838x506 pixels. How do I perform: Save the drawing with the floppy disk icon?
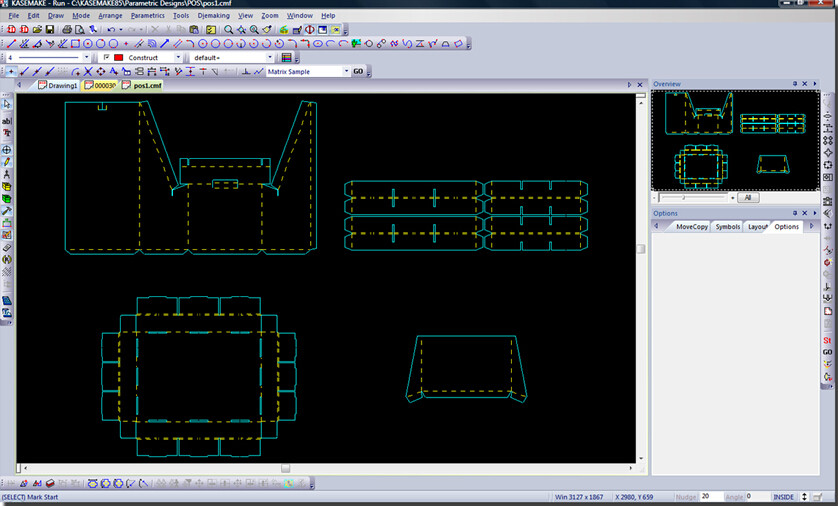click(x=50, y=29)
